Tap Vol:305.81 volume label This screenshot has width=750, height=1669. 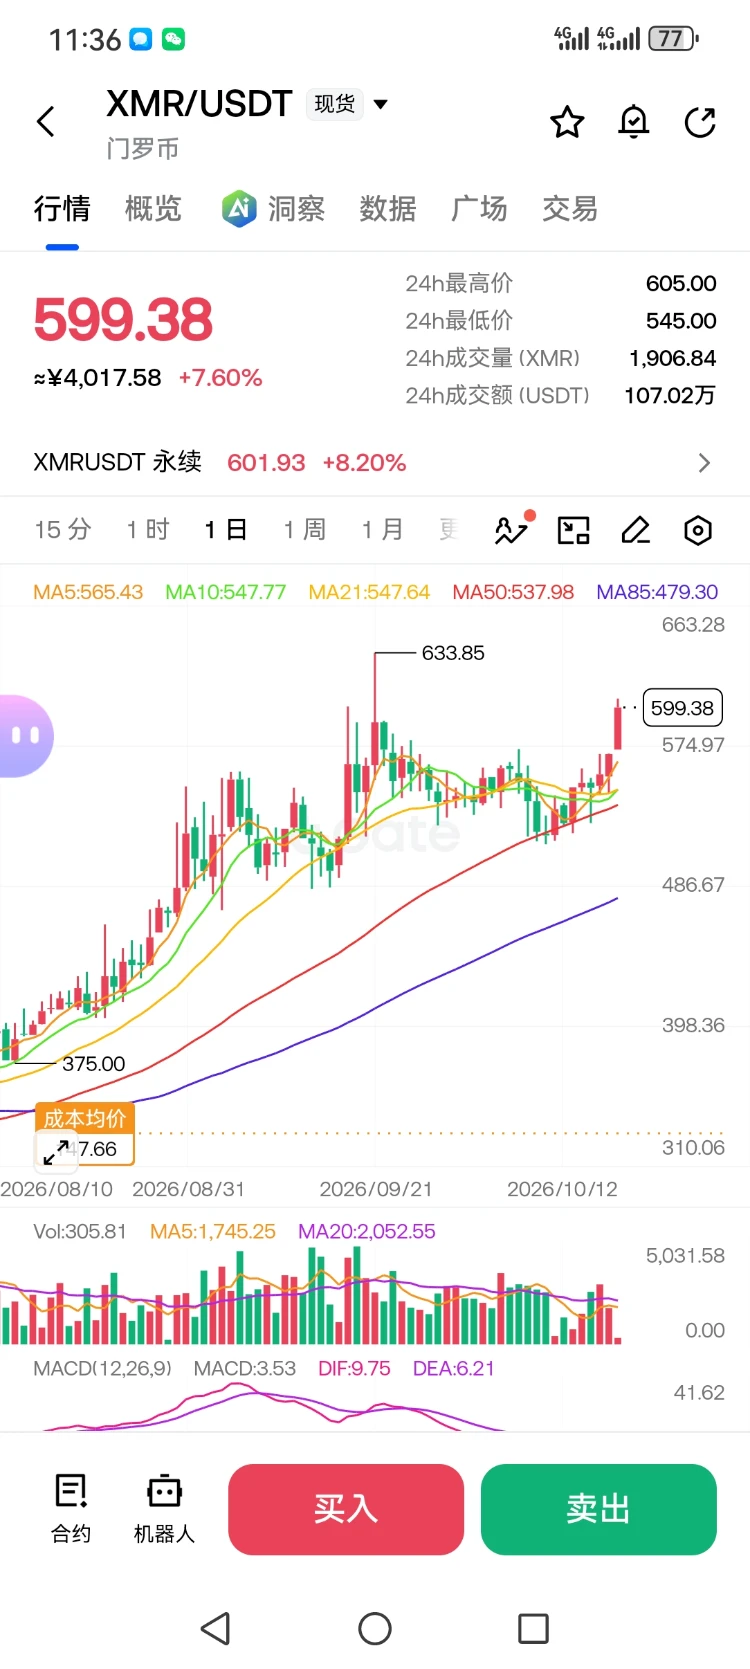[80, 1232]
